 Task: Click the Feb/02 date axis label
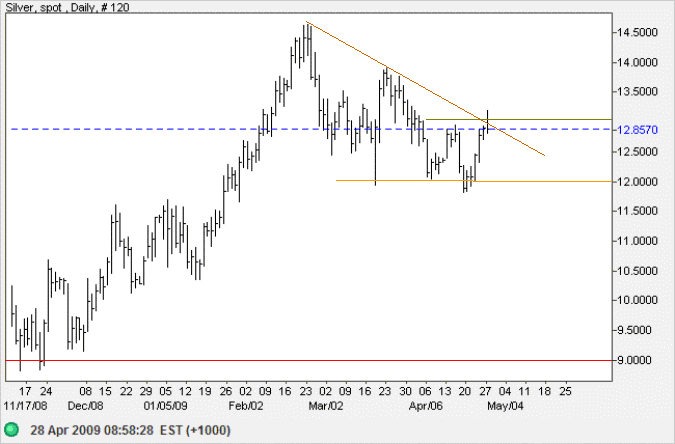pyautogui.click(x=246, y=406)
